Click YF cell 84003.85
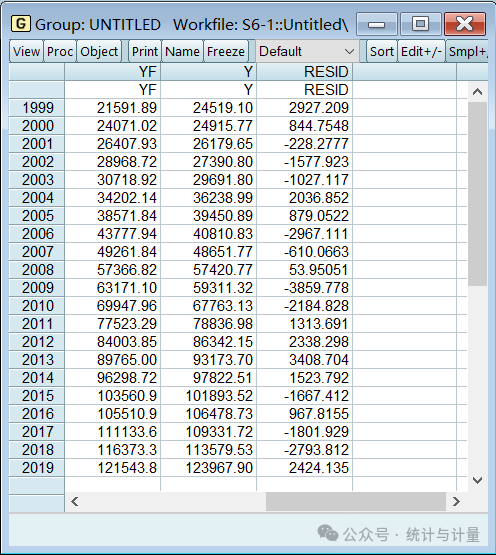The height and width of the screenshot is (555, 496). 113,342
